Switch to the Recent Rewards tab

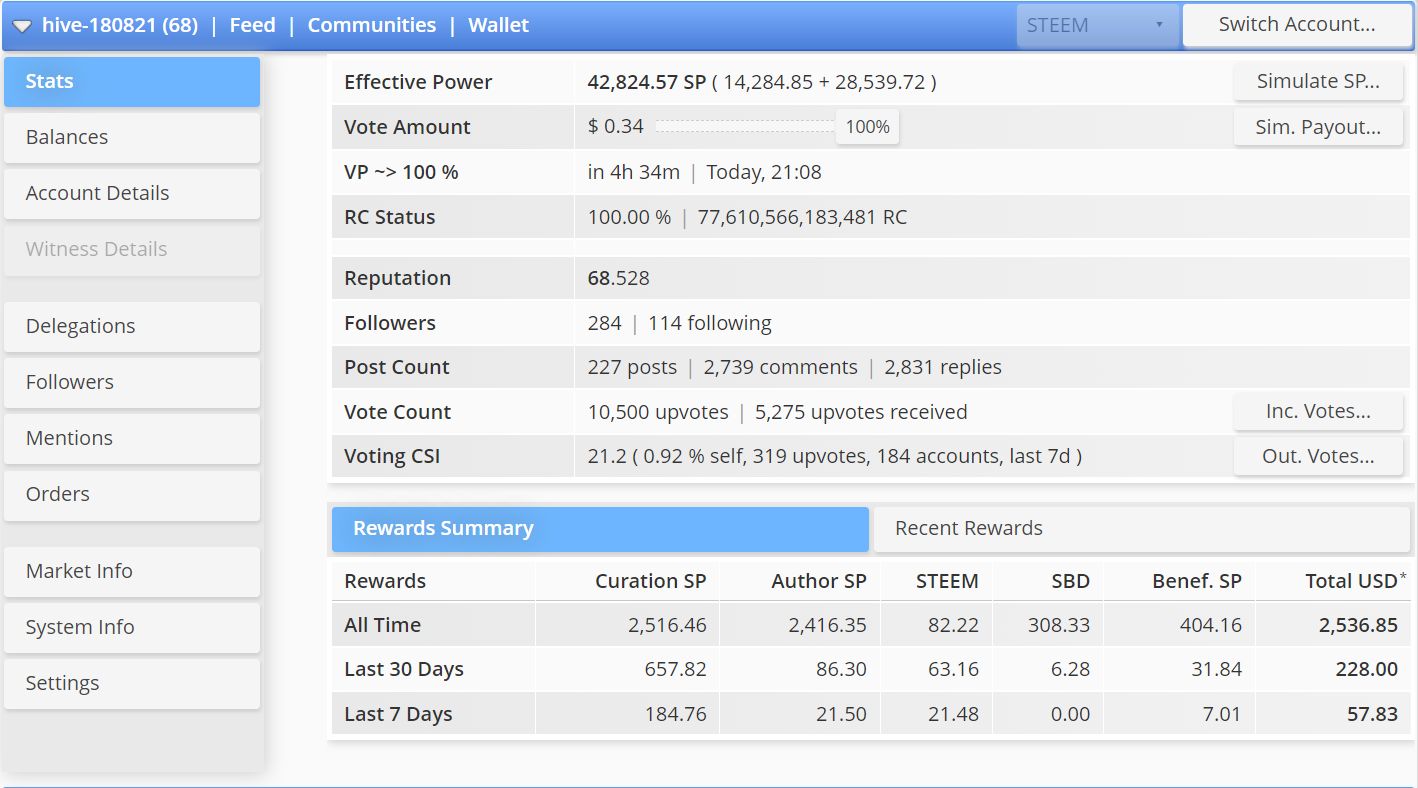click(x=1141, y=529)
